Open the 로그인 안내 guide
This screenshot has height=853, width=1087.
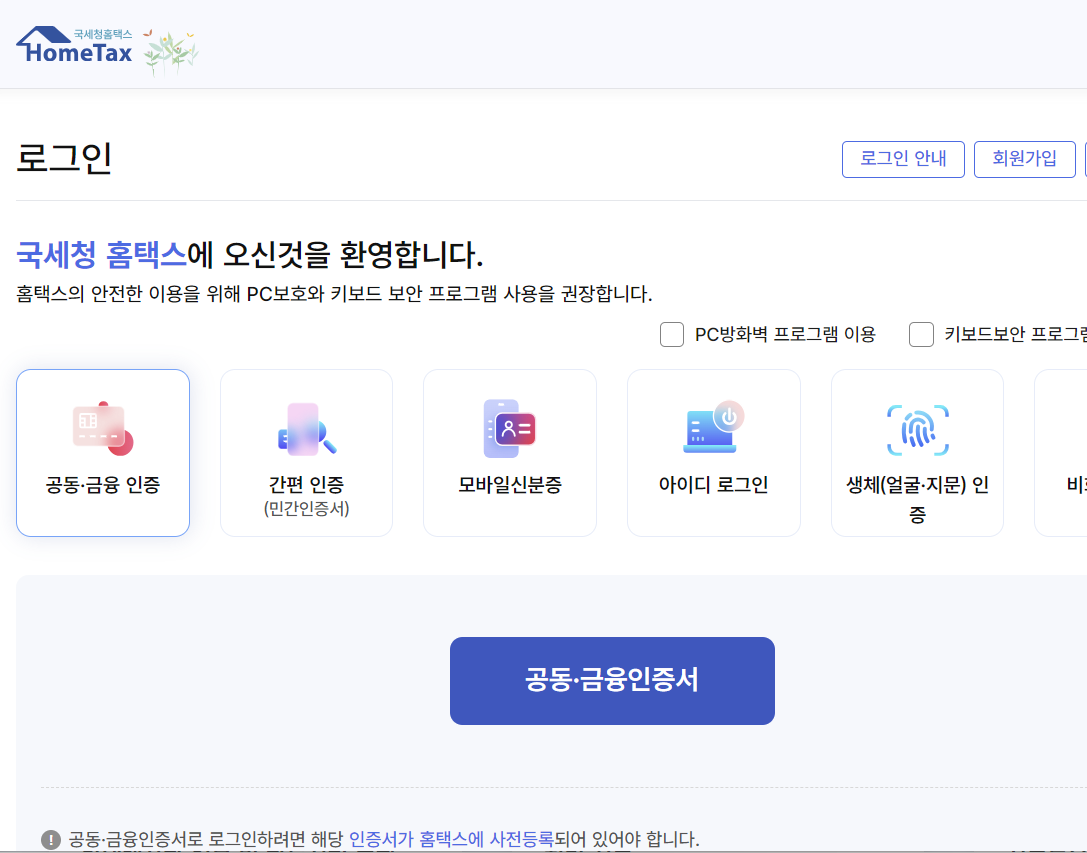pos(902,159)
